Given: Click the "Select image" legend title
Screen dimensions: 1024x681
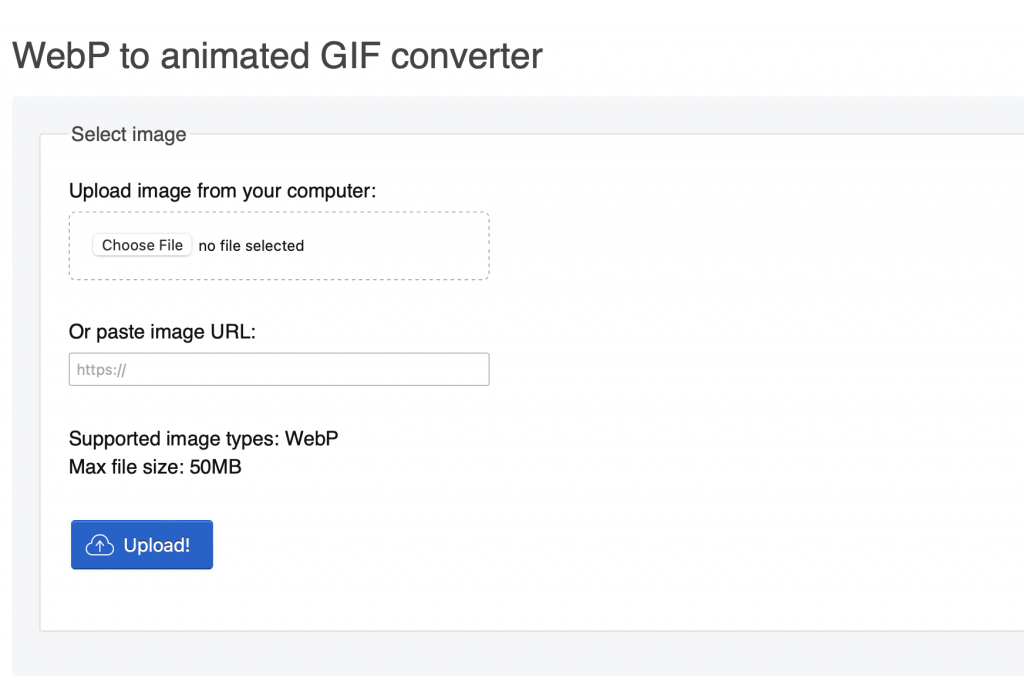Looking at the screenshot, I should click(128, 135).
